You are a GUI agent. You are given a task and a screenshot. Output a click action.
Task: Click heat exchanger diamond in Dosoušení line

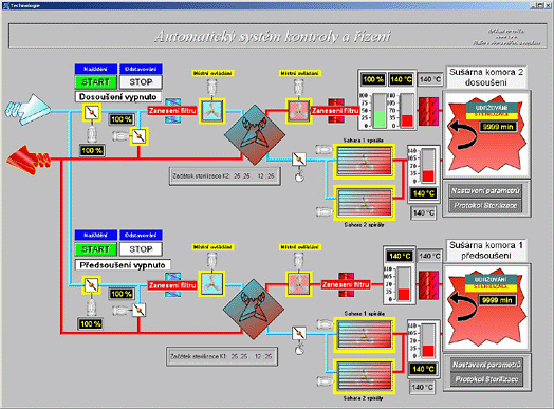[x=254, y=135]
